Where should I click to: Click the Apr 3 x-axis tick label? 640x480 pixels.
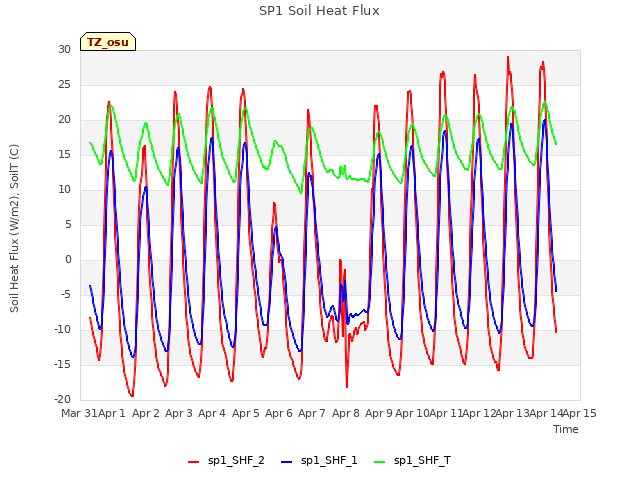[x=179, y=413]
